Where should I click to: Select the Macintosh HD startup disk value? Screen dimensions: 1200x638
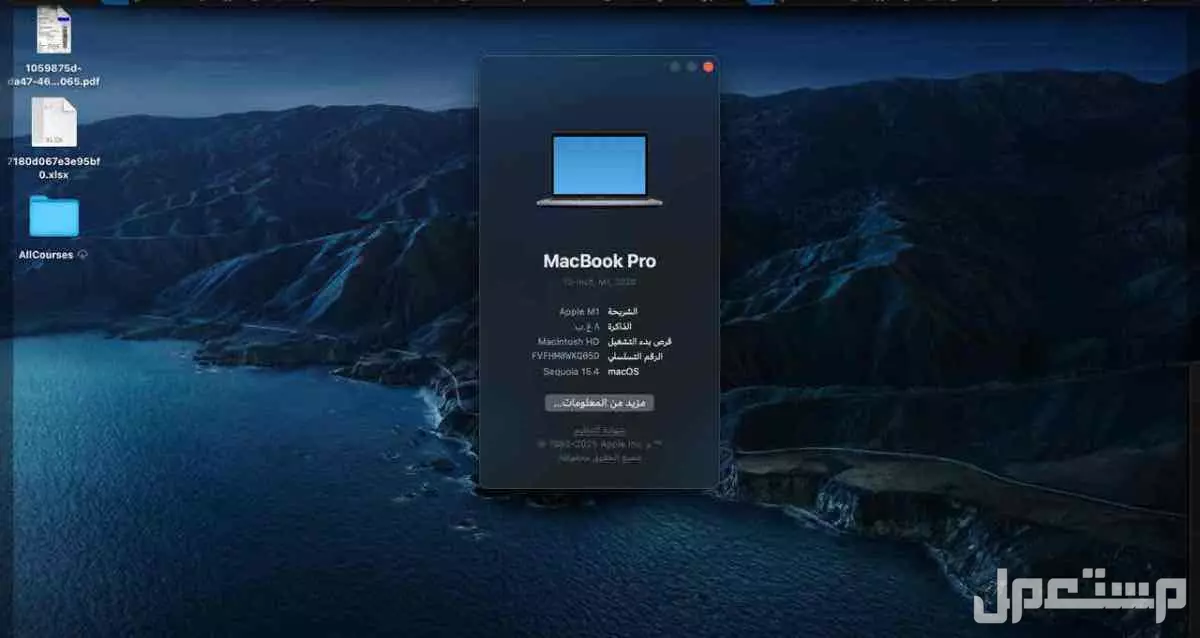[x=568, y=341]
